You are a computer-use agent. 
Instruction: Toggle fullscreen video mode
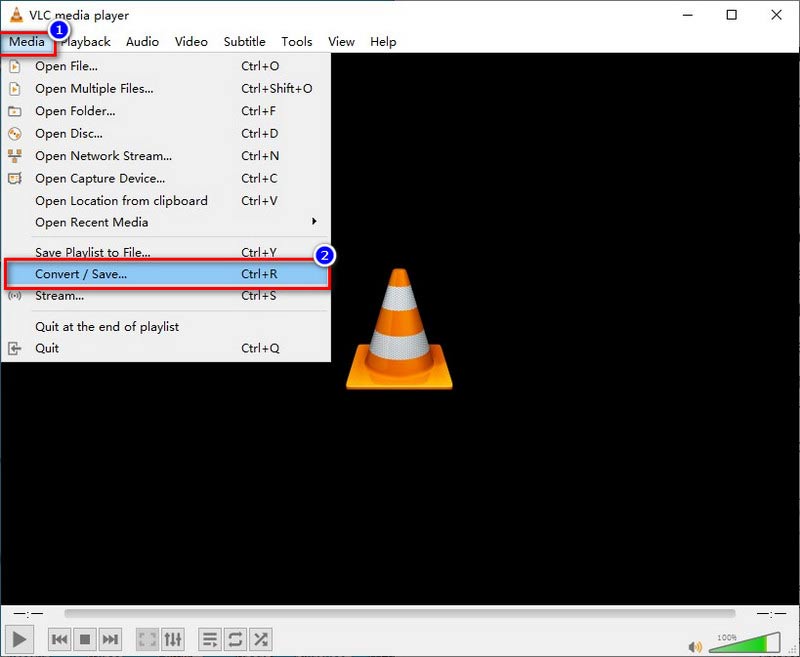tap(147, 639)
